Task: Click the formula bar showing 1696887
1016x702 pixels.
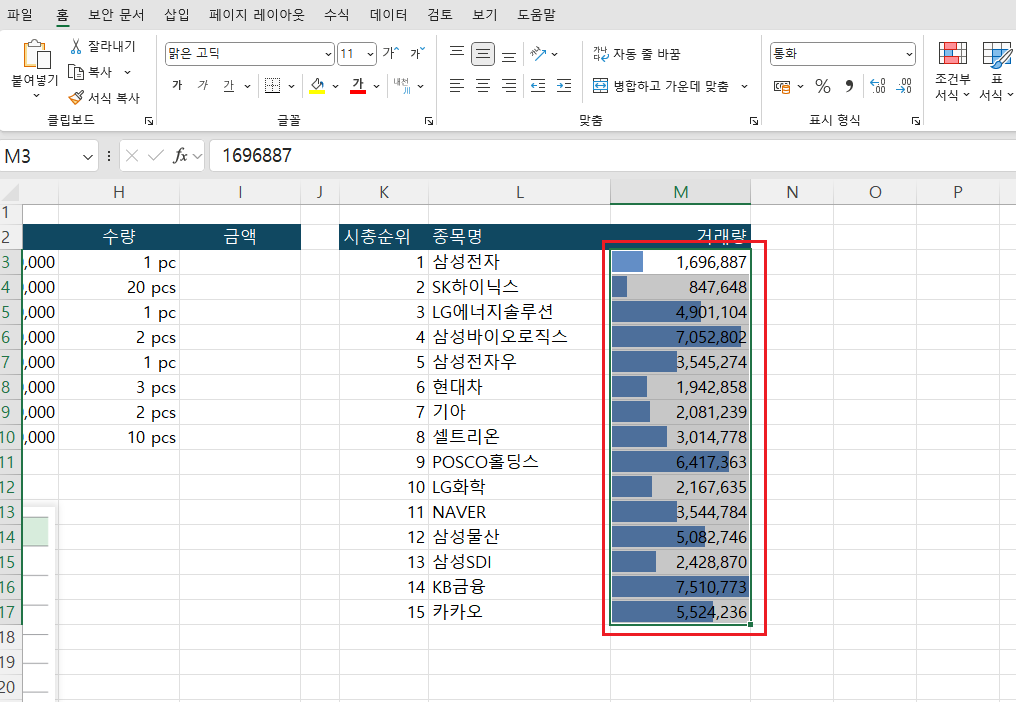Action: [612, 156]
